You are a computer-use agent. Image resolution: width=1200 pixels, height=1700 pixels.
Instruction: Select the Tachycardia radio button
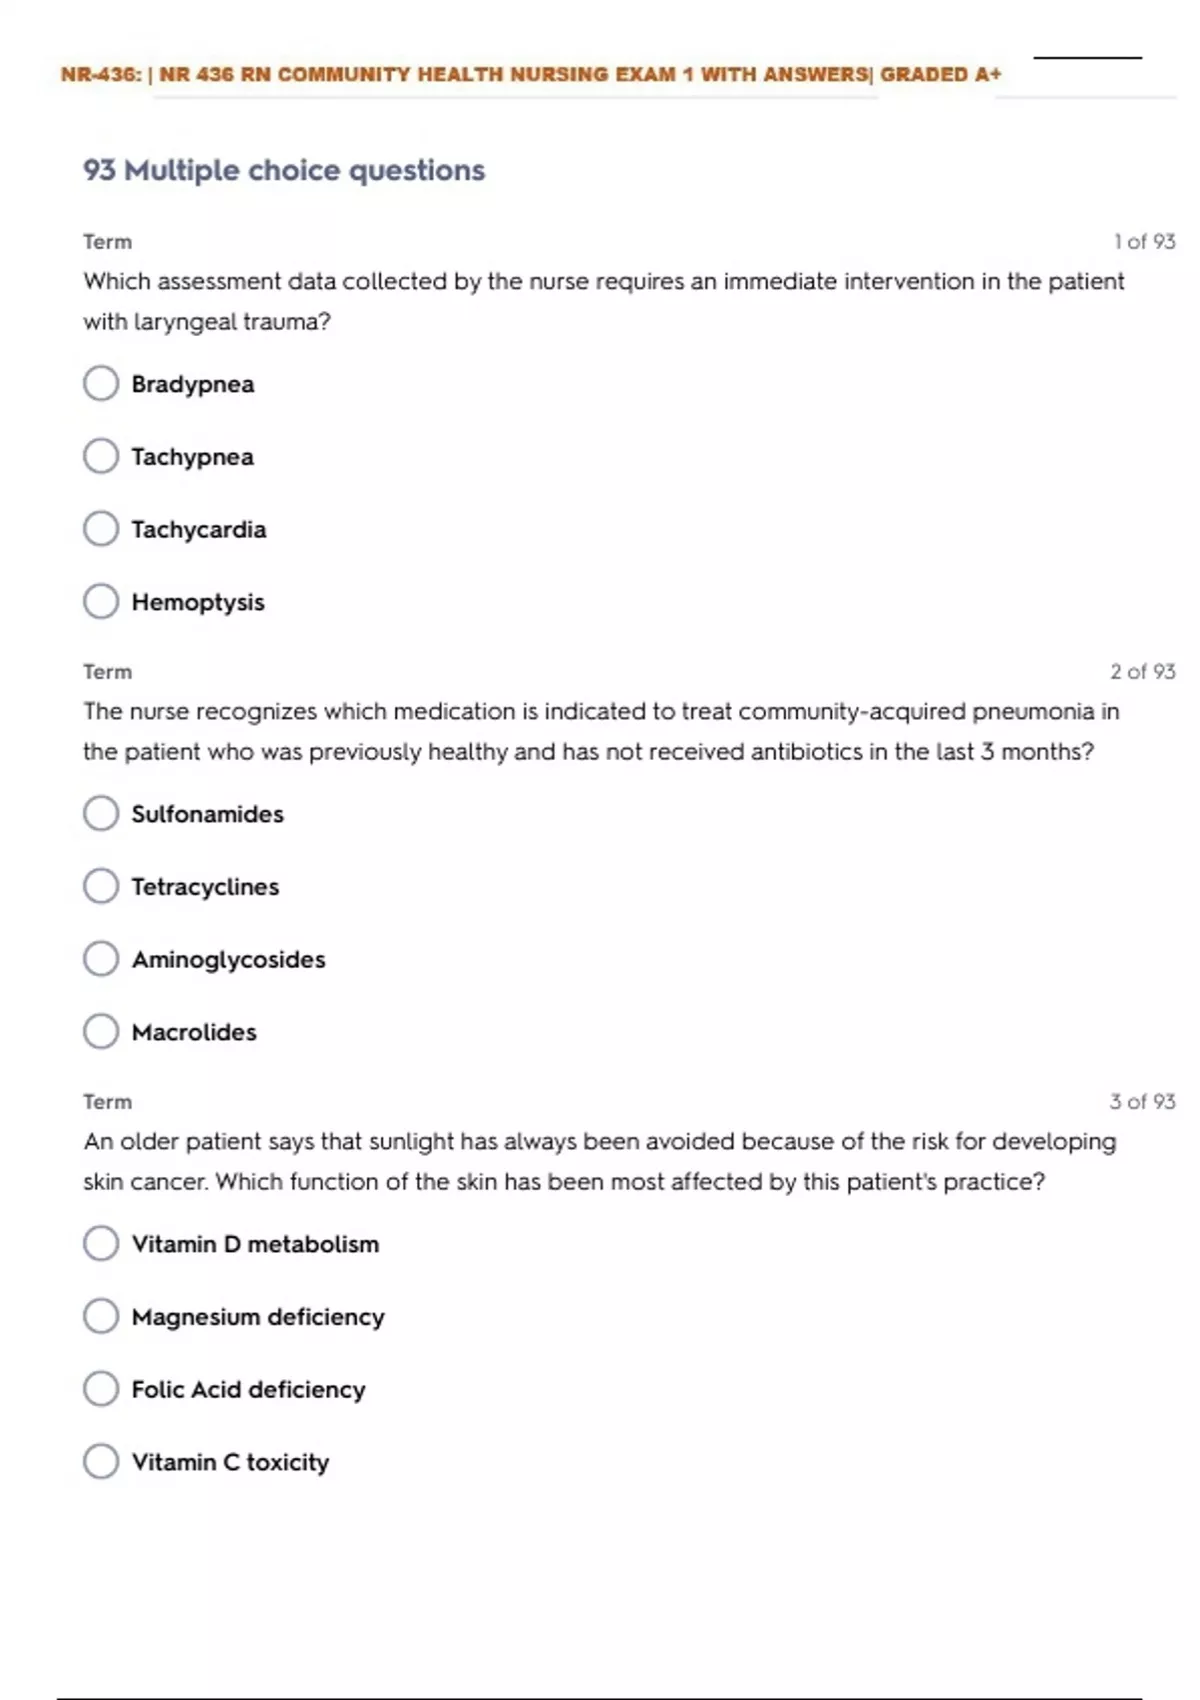coord(101,529)
